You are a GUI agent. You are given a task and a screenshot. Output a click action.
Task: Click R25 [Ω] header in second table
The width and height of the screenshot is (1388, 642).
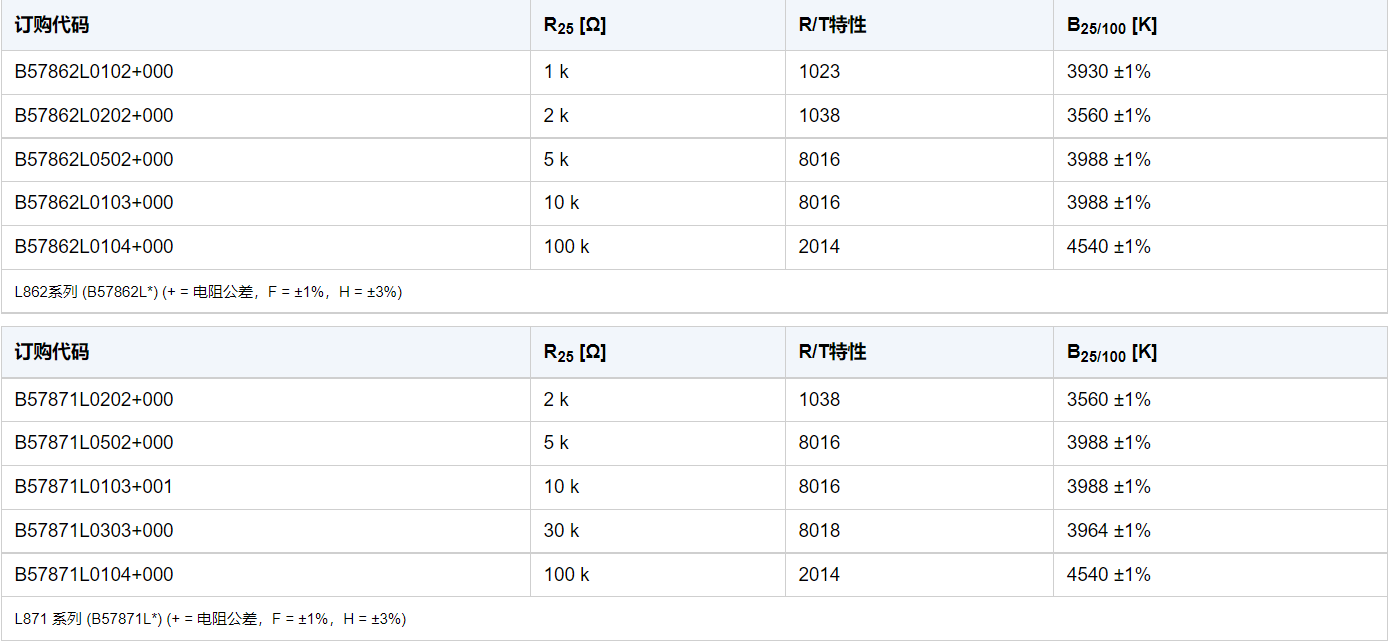[x=575, y=353]
